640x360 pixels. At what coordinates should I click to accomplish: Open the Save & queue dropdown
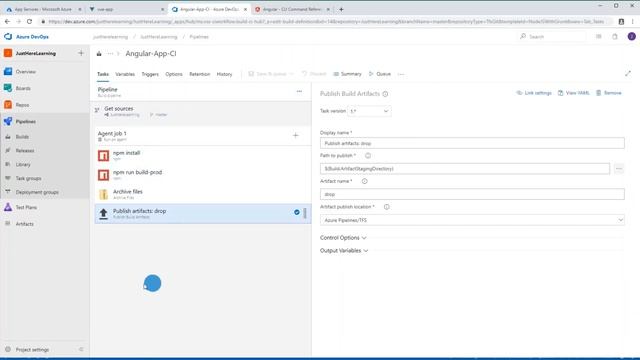click(271, 74)
